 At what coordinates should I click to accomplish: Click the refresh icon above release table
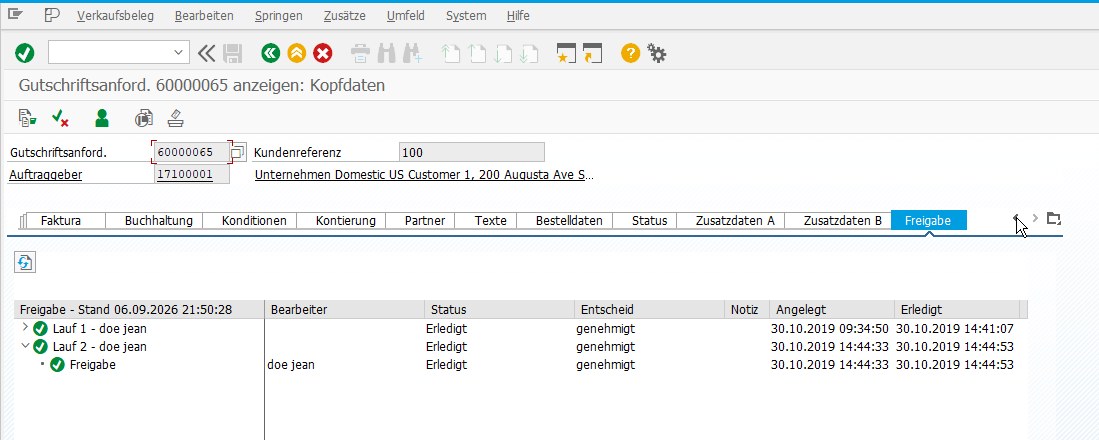25,263
